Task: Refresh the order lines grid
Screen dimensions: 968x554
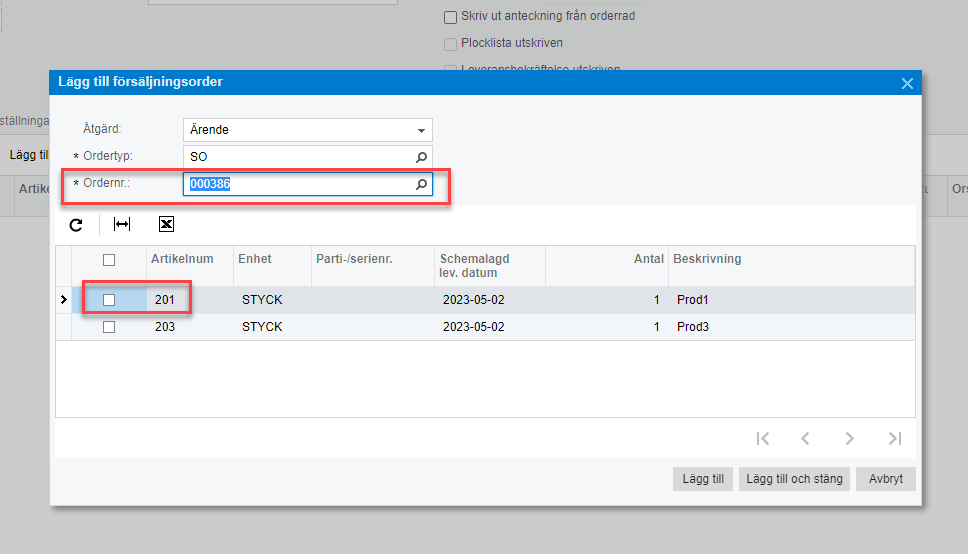Action: (x=76, y=225)
